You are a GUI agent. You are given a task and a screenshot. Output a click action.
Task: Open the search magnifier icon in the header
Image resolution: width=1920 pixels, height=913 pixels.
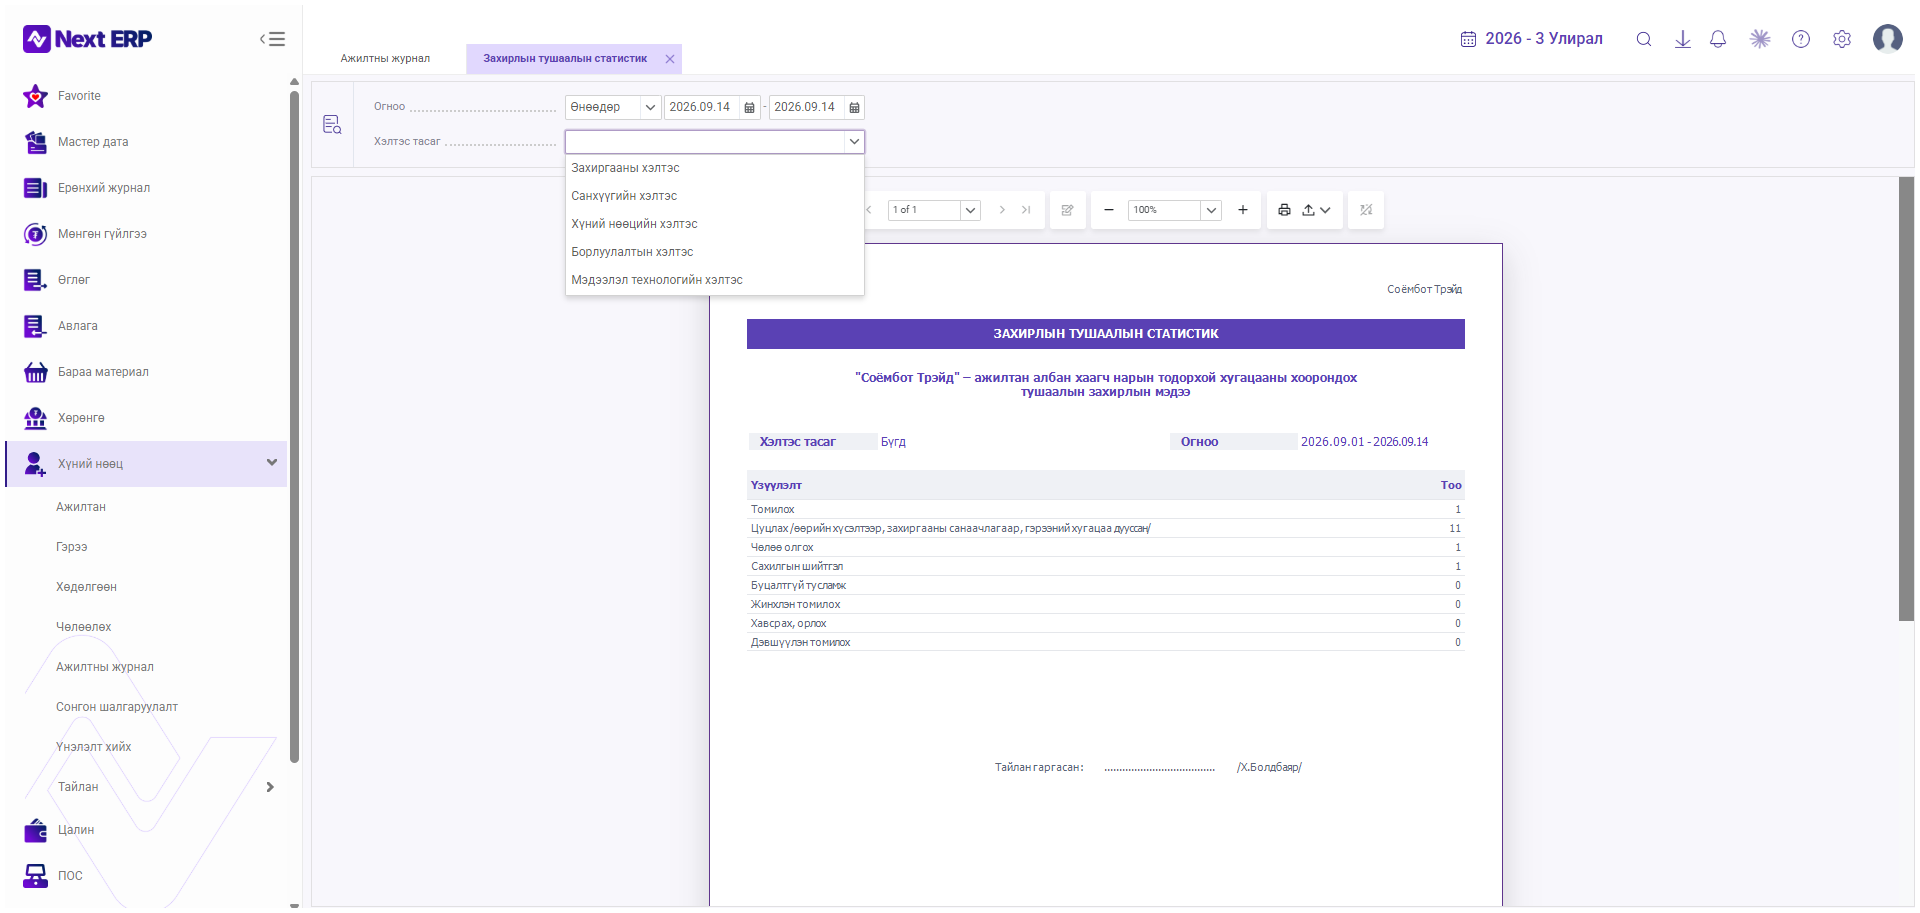coord(1643,39)
